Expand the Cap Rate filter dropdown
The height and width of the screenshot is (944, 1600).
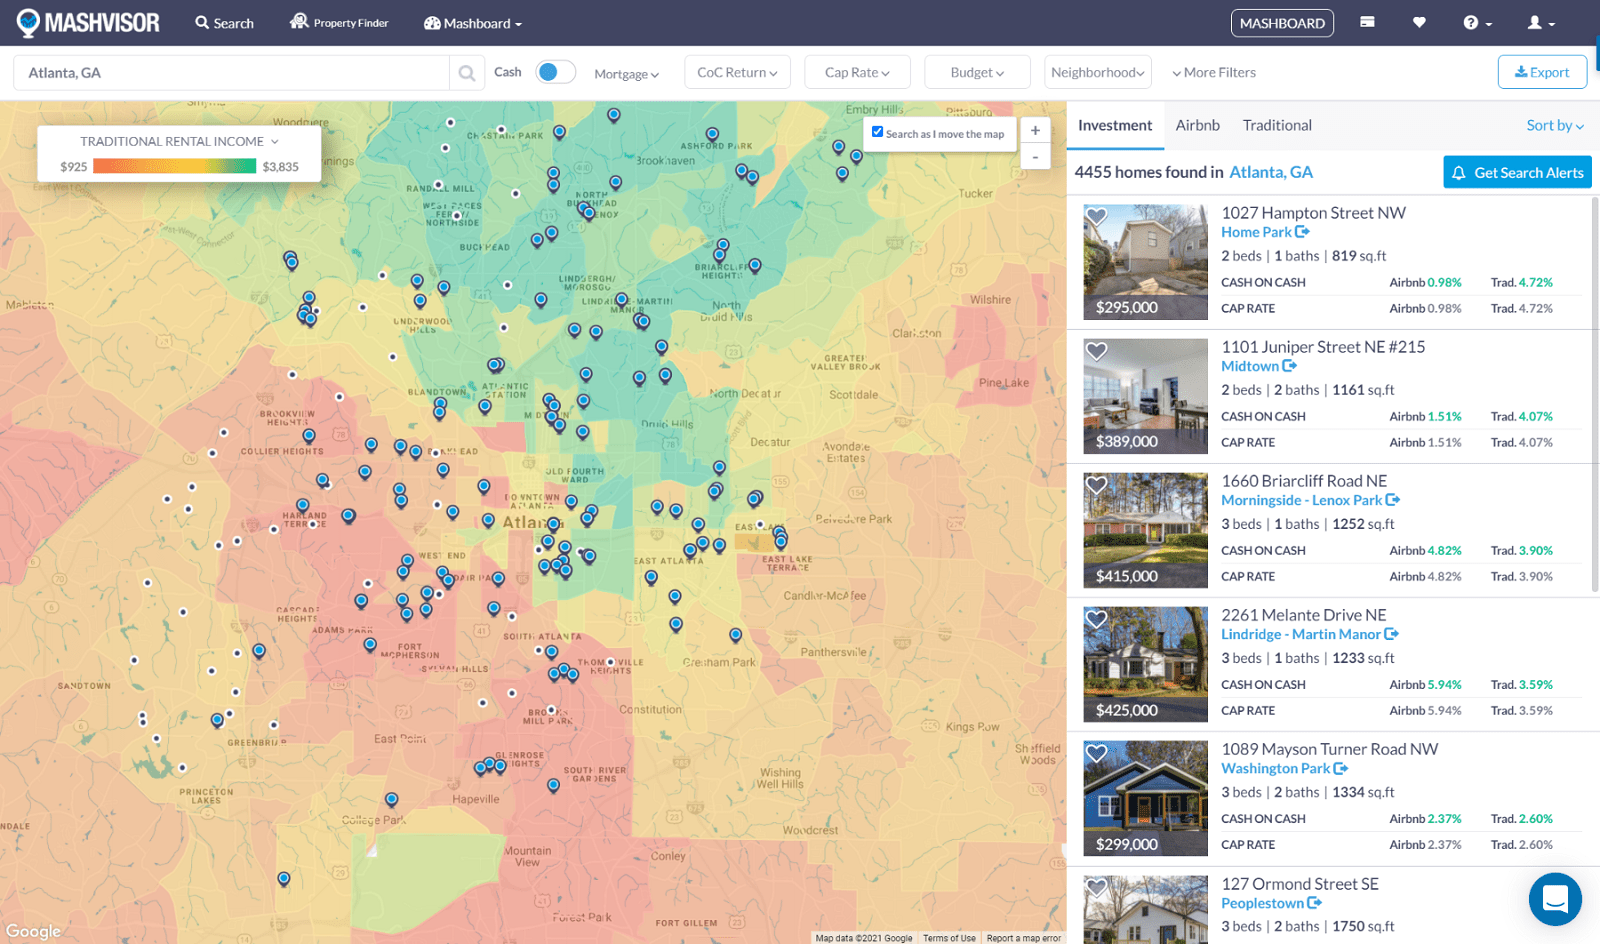[857, 72]
